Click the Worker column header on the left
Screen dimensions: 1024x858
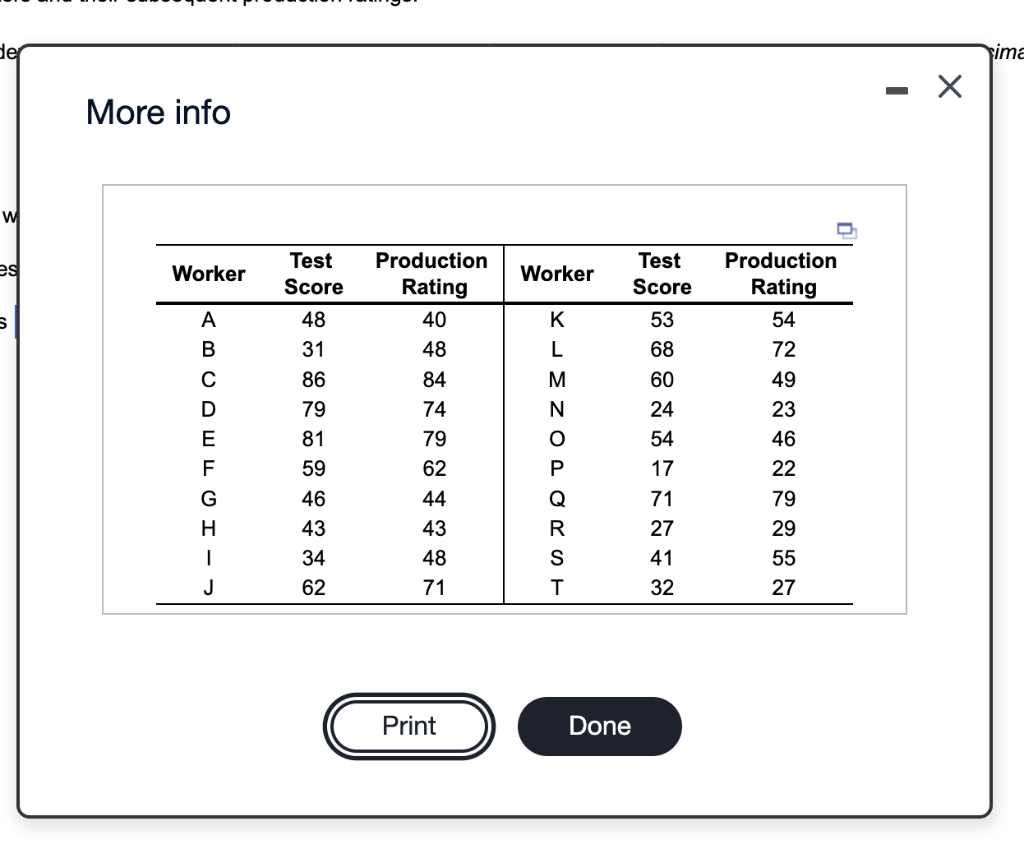[208, 273]
